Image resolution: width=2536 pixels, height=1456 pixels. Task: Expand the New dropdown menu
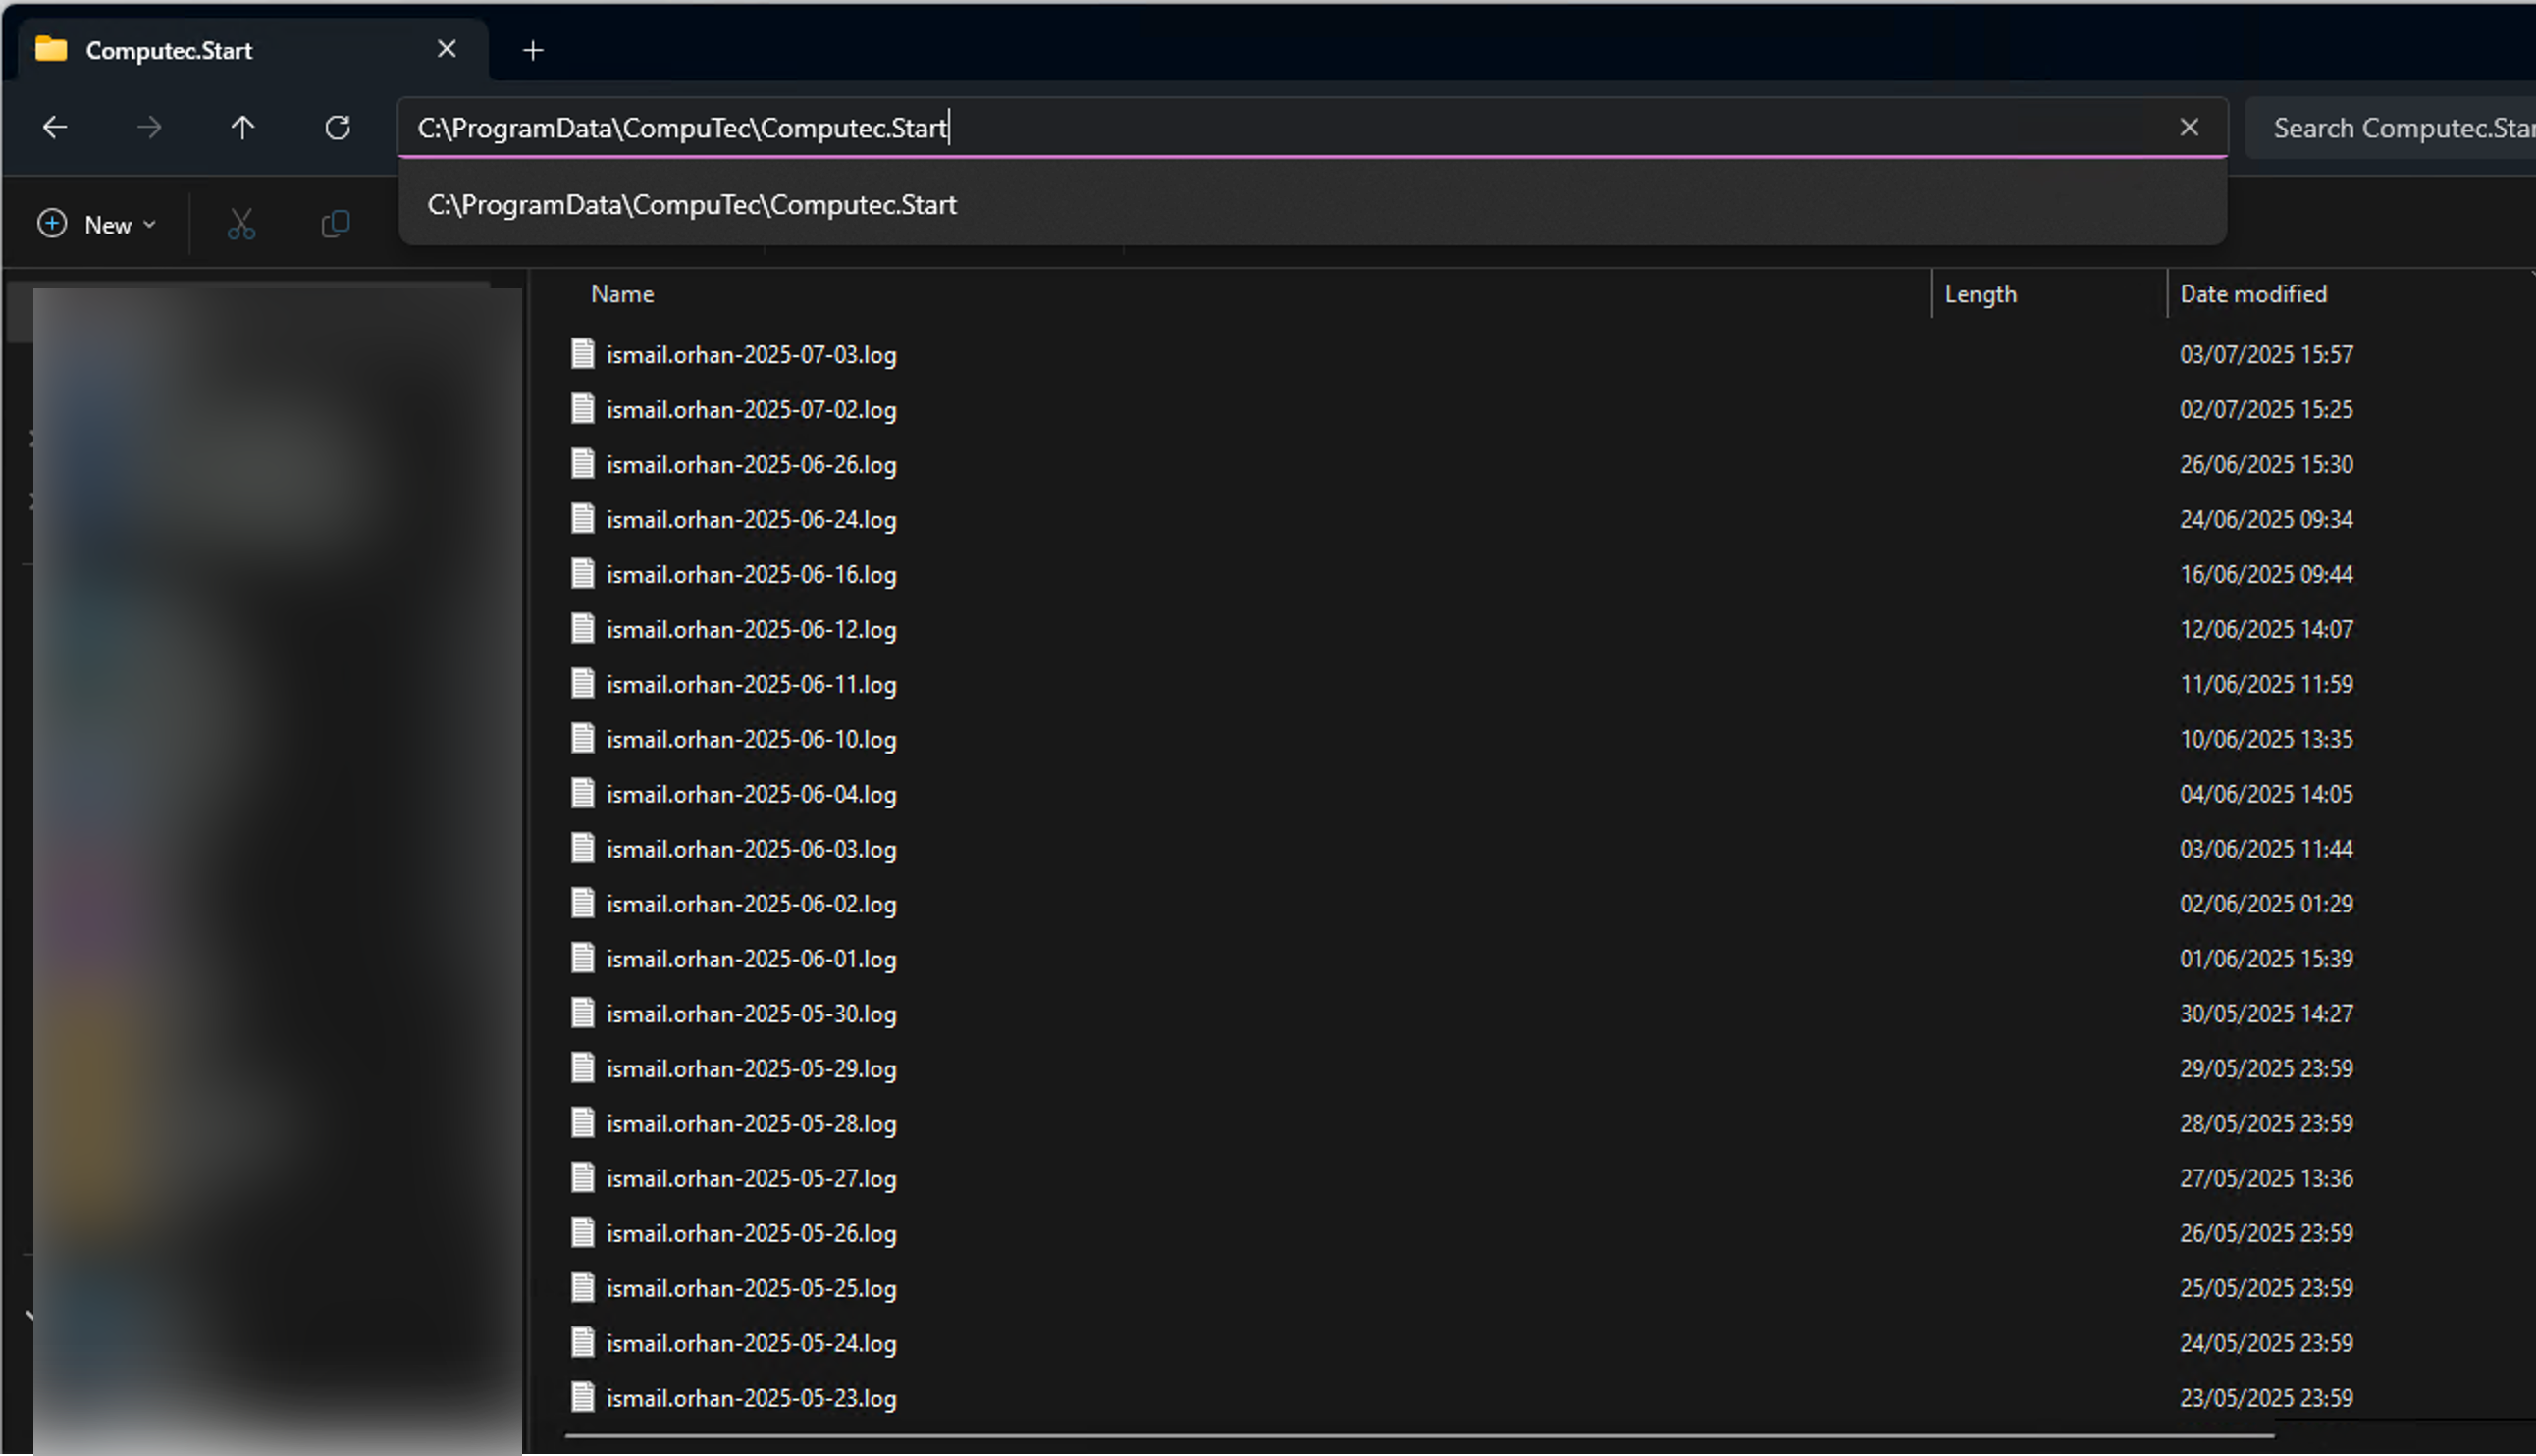[x=97, y=224]
